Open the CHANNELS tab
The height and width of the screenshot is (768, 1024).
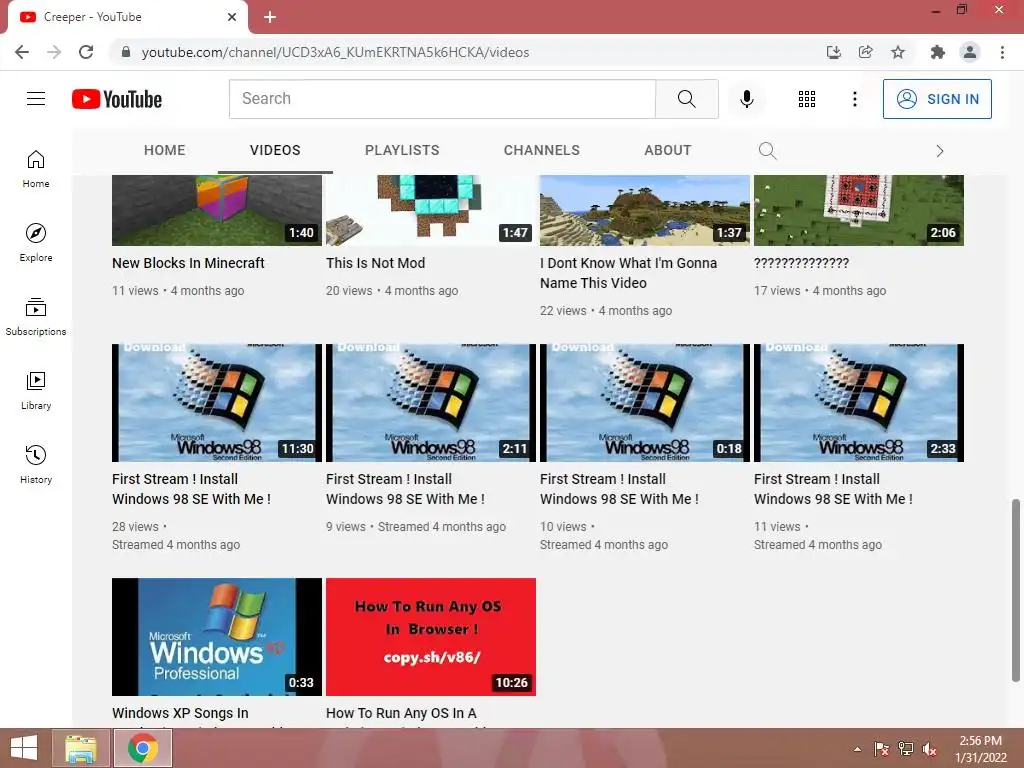pos(541,150)
